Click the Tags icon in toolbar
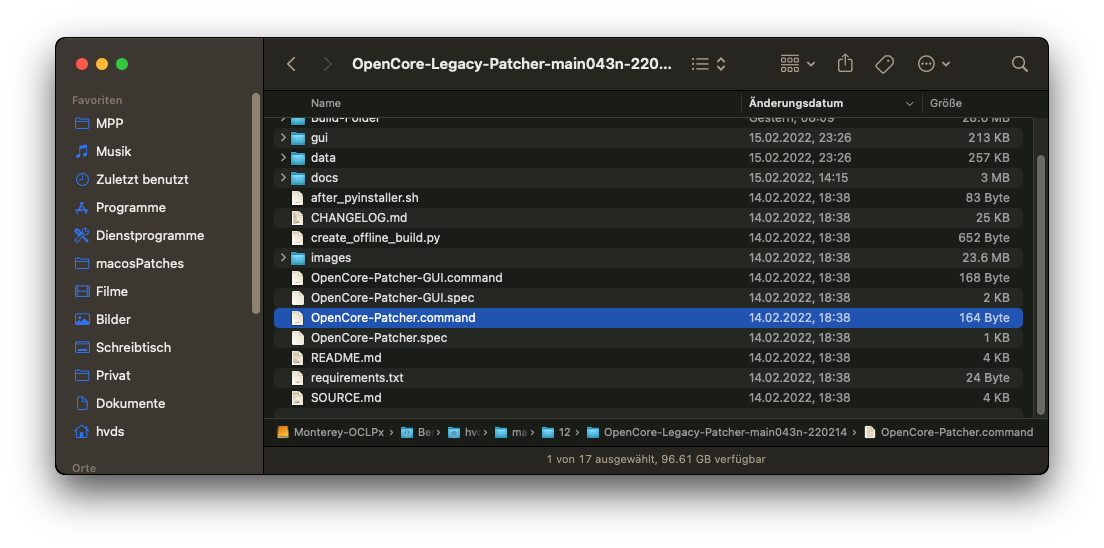1104x548 pixels. coord(884,64)
